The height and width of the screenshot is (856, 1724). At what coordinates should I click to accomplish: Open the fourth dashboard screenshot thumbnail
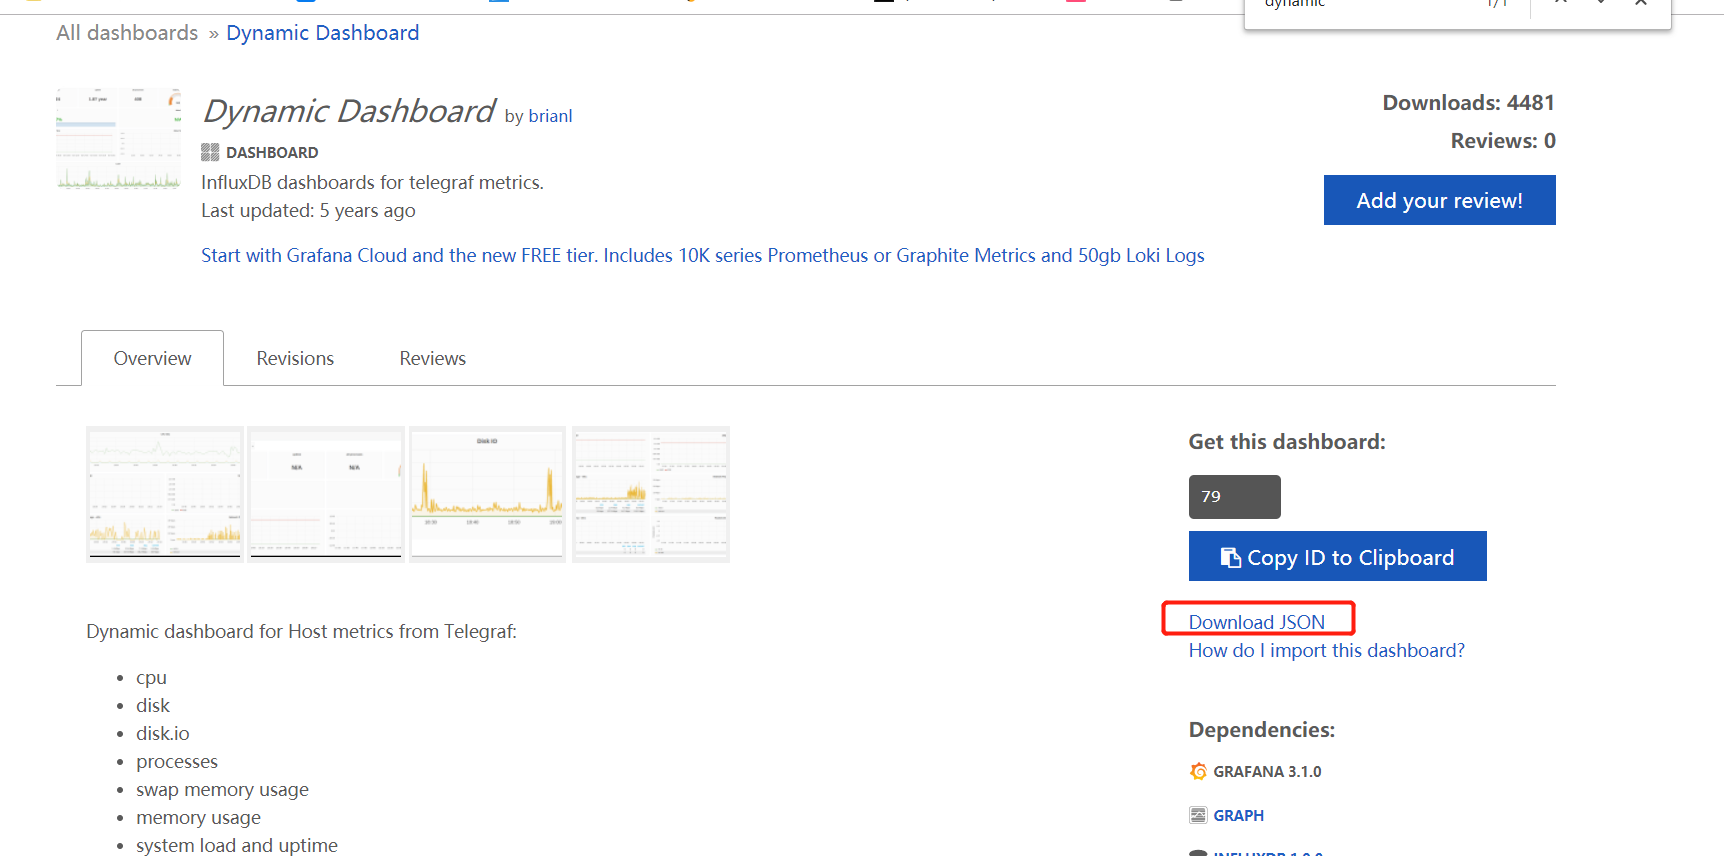[x=651, y=494]
